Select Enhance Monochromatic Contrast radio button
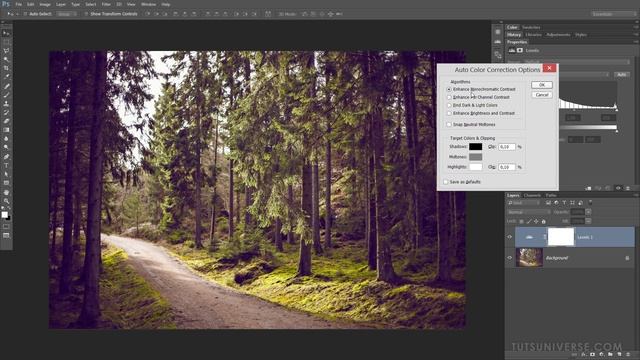The image size is (640, 360). pos(449,89)
